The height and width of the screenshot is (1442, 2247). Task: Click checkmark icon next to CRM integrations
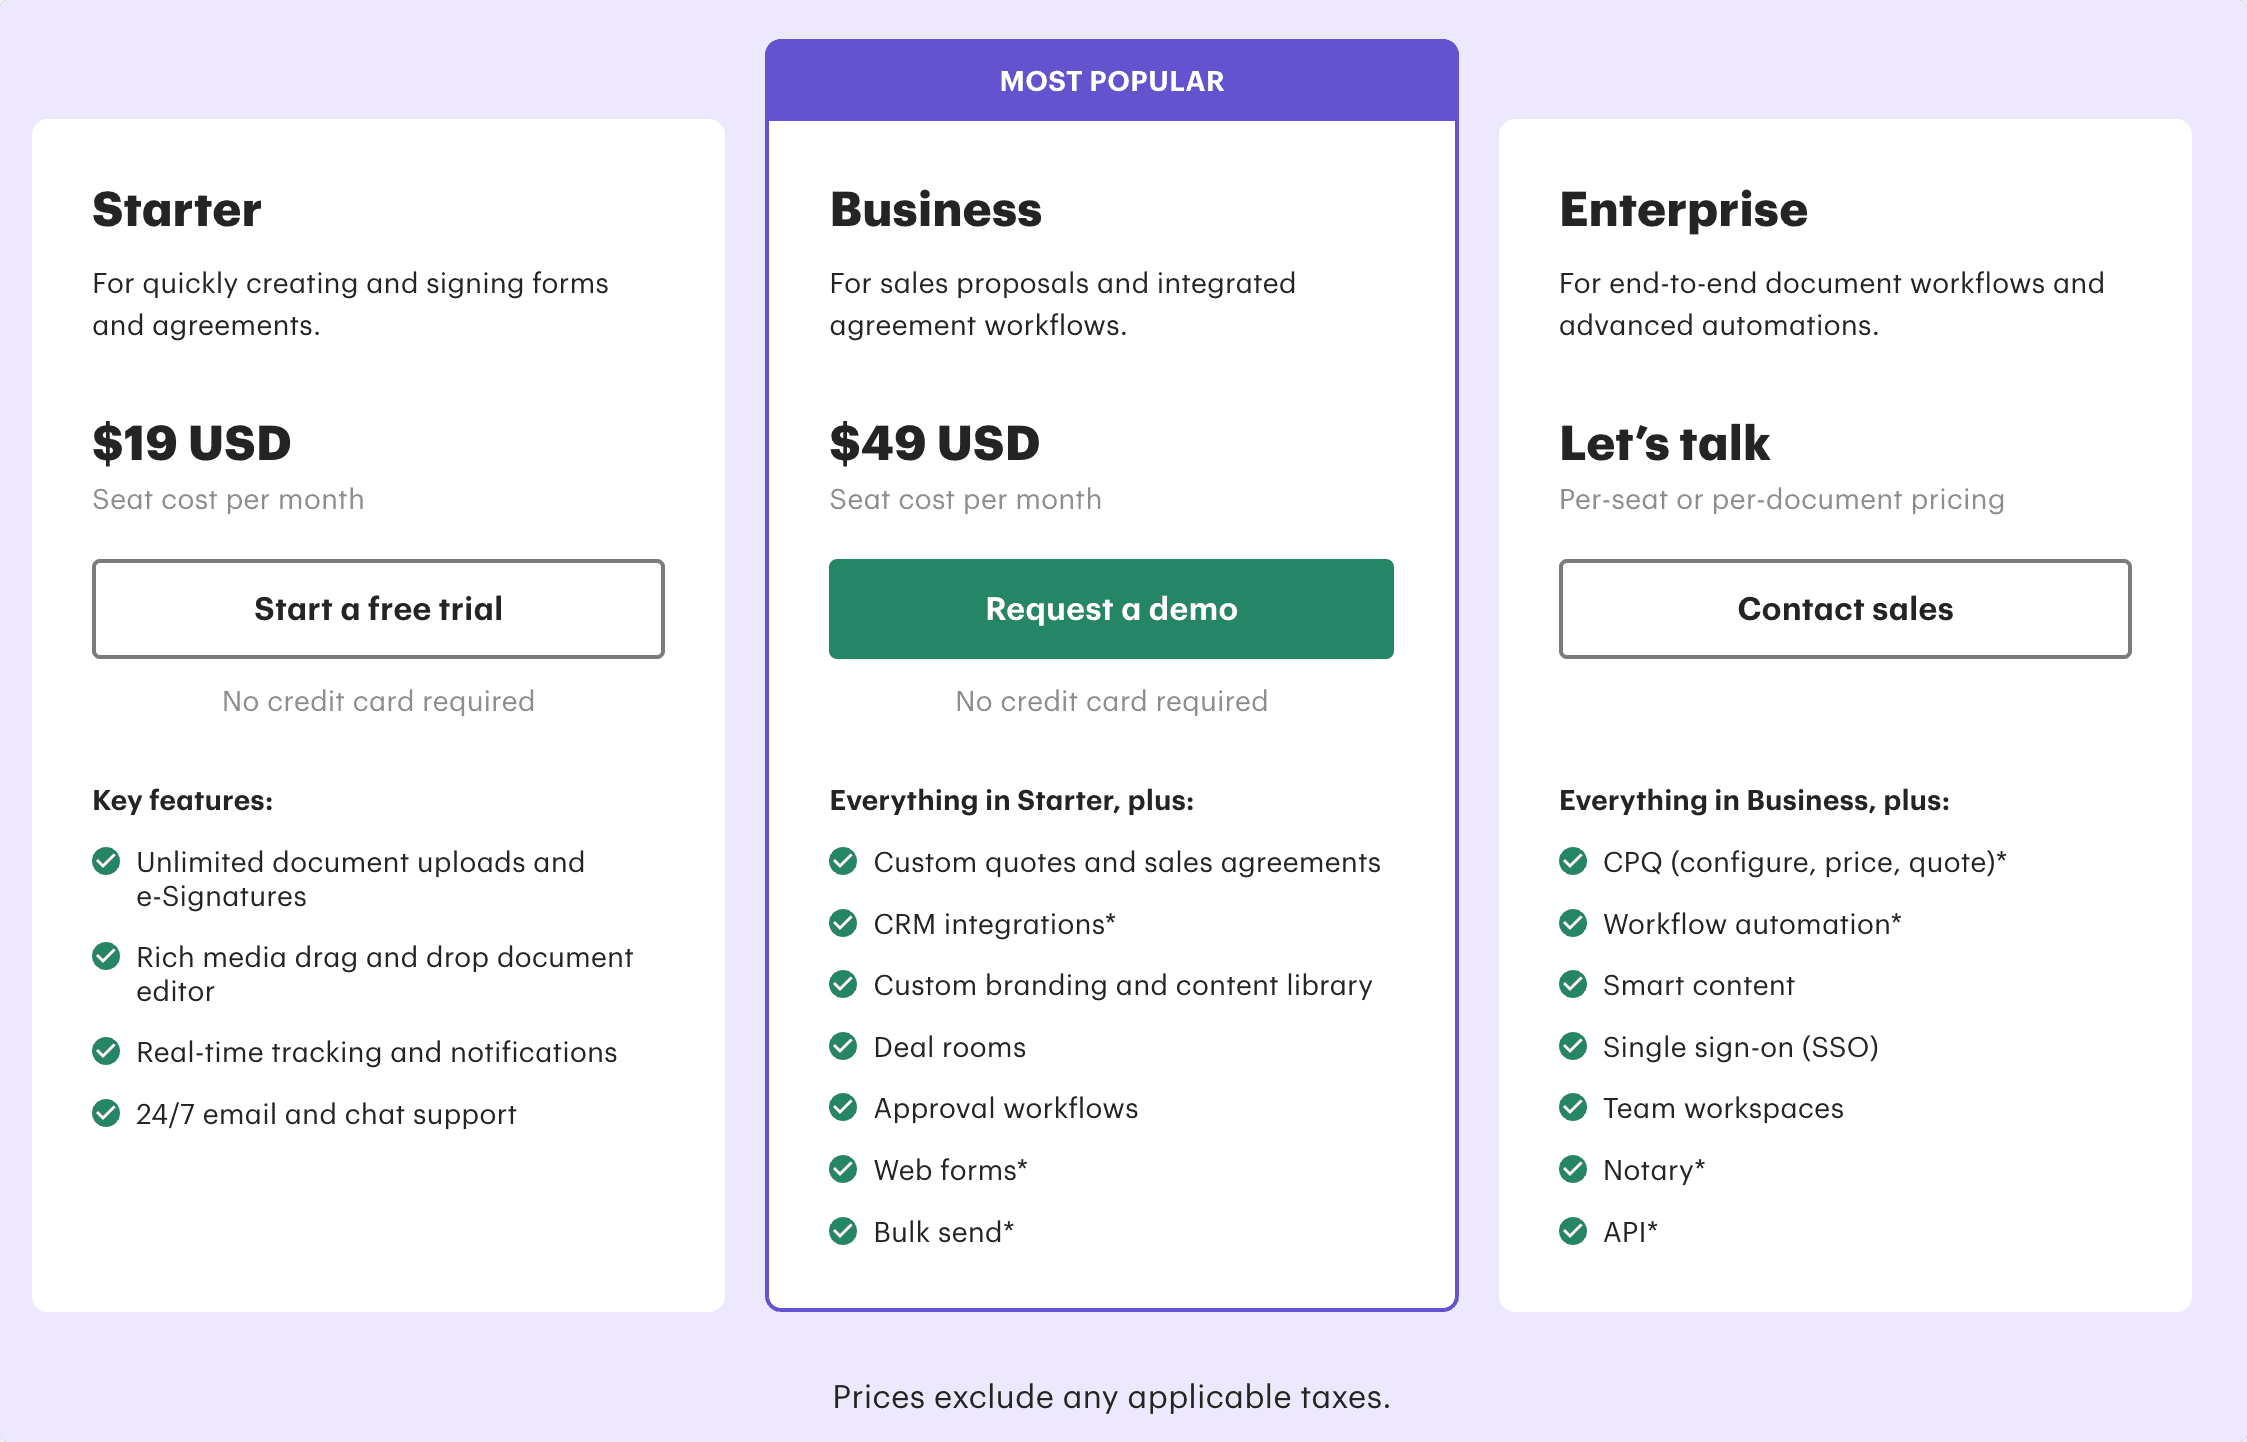click(843, 923)
